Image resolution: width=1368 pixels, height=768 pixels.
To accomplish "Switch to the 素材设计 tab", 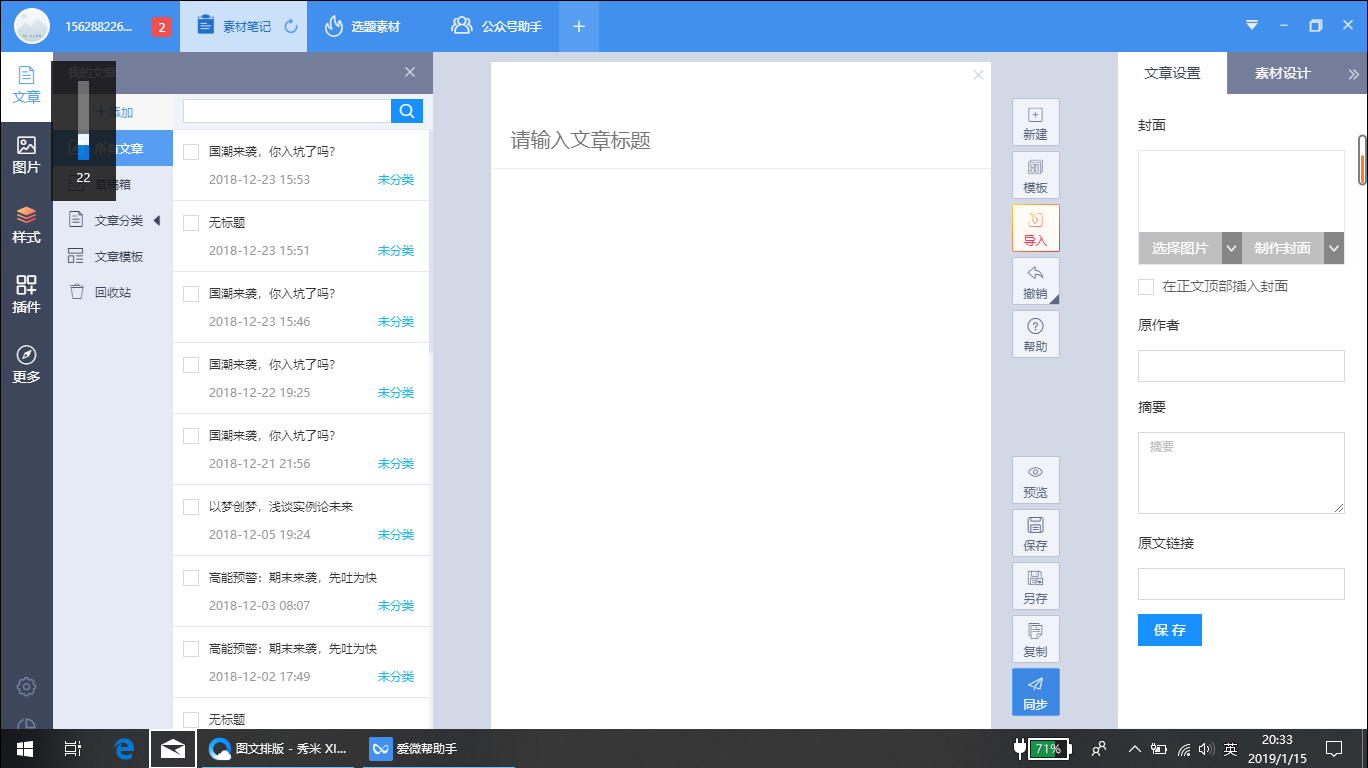I will (x=1282, y=73).
